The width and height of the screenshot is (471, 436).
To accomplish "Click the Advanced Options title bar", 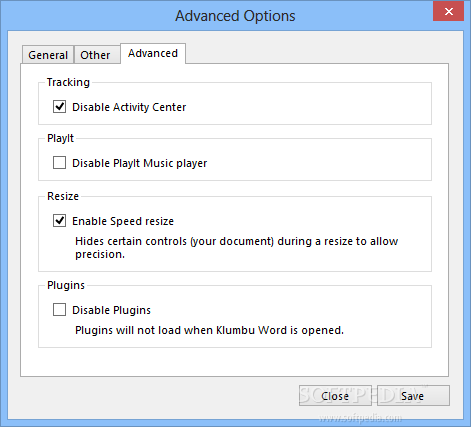I will click(x=235, y=16).
